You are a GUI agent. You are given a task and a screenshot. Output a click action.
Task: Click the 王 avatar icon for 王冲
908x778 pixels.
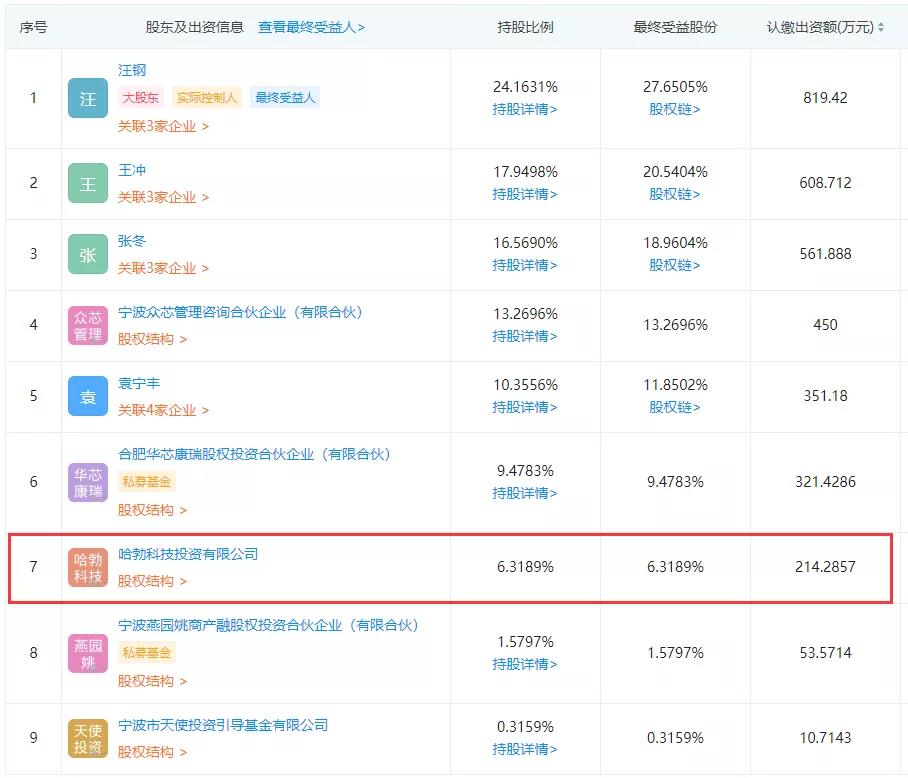click(x=87, y=183)
